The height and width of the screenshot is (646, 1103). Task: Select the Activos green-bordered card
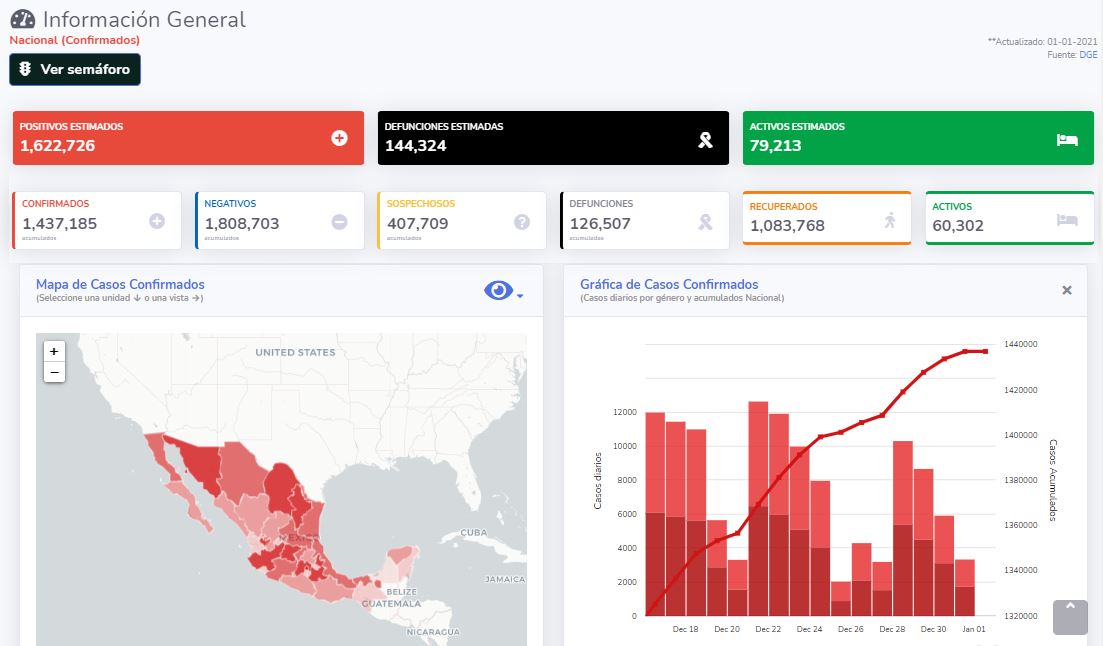point(1009,218)
